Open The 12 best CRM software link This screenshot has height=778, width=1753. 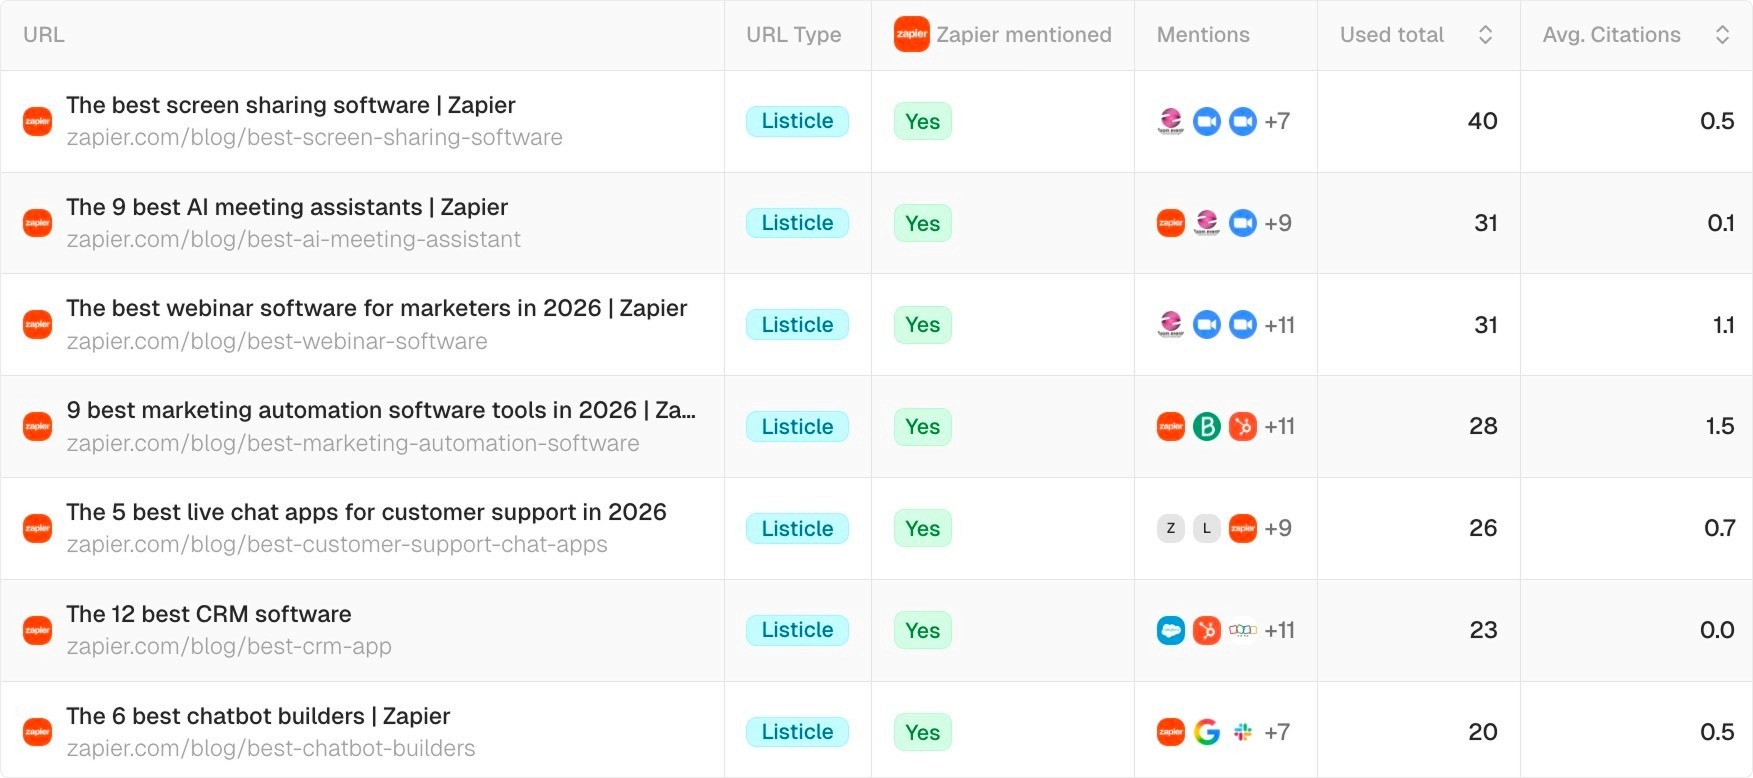coord(209,614)
